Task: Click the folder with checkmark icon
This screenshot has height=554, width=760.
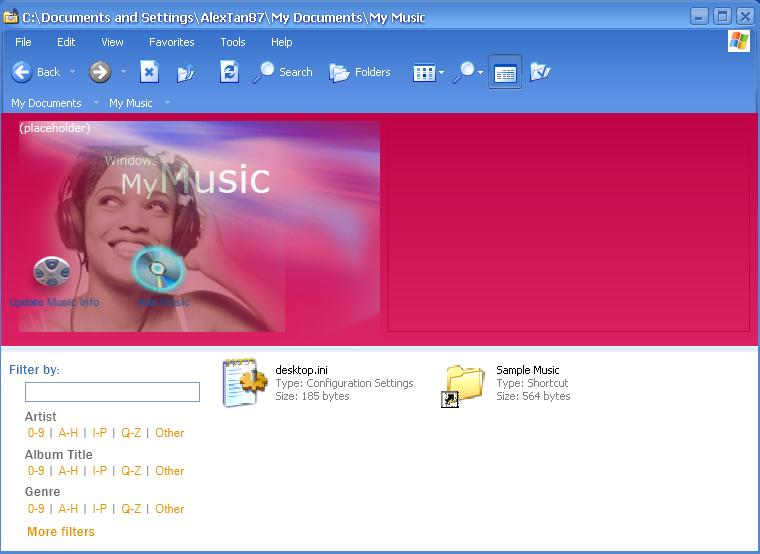Action: click(x=540, y=72)
